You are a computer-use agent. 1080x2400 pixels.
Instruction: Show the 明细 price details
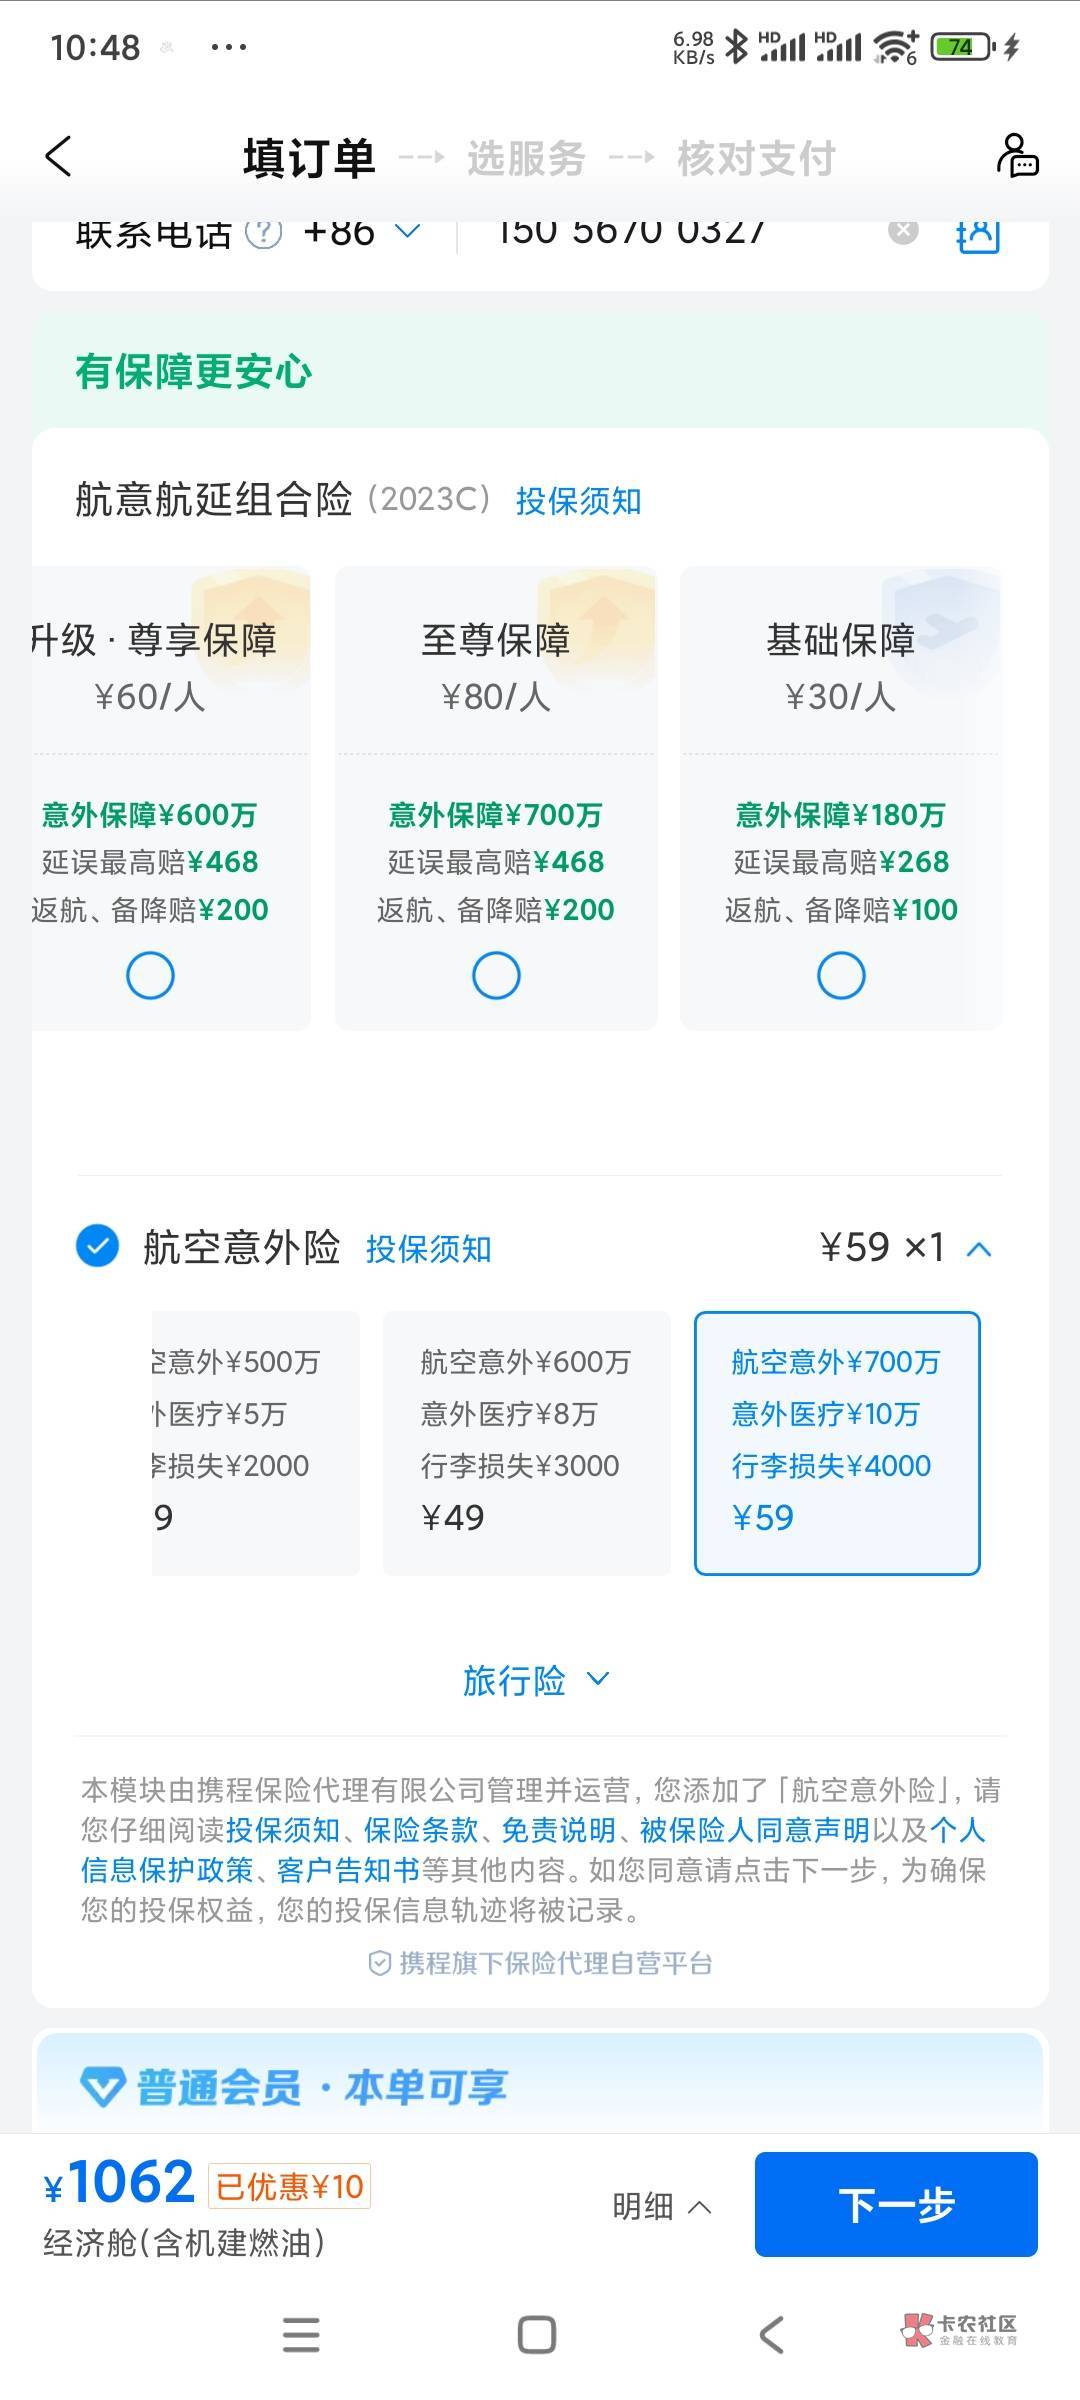pyautogui.click(x=661, y=2206)
